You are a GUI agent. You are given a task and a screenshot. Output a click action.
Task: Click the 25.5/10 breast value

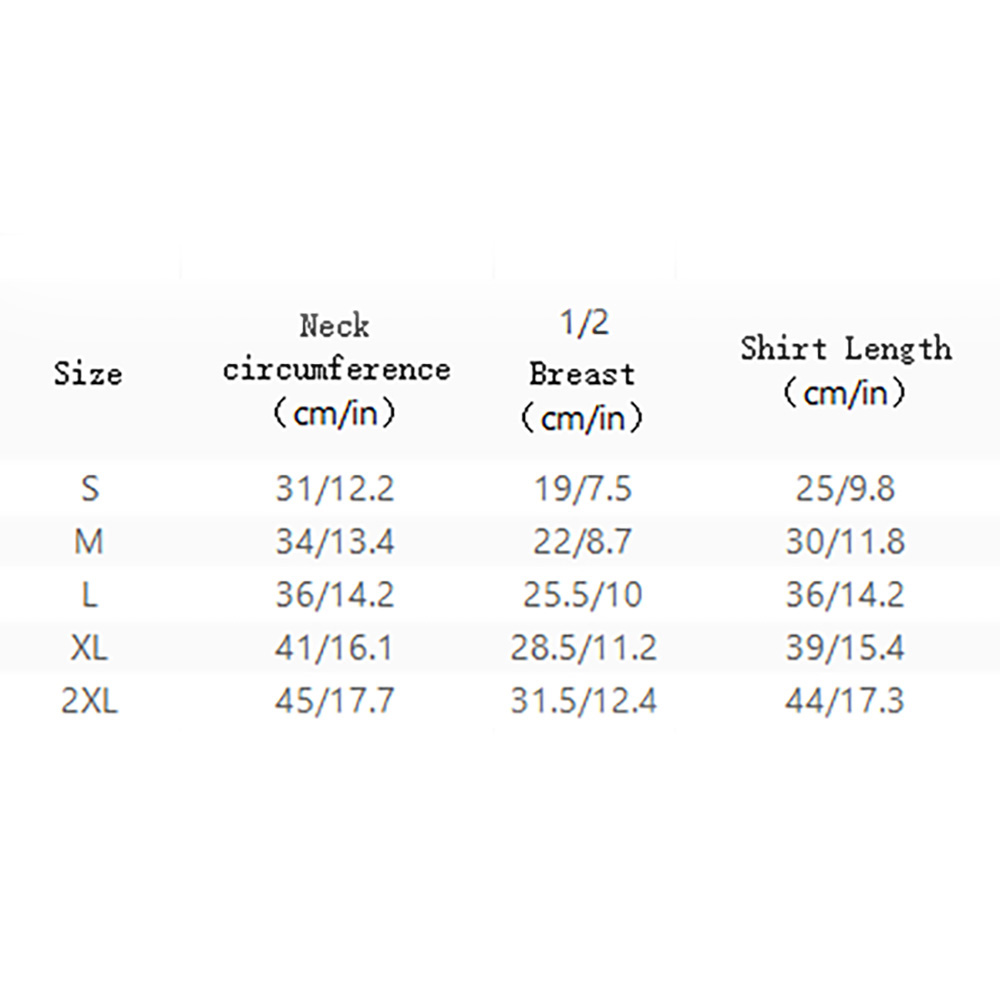coord(583,595)
